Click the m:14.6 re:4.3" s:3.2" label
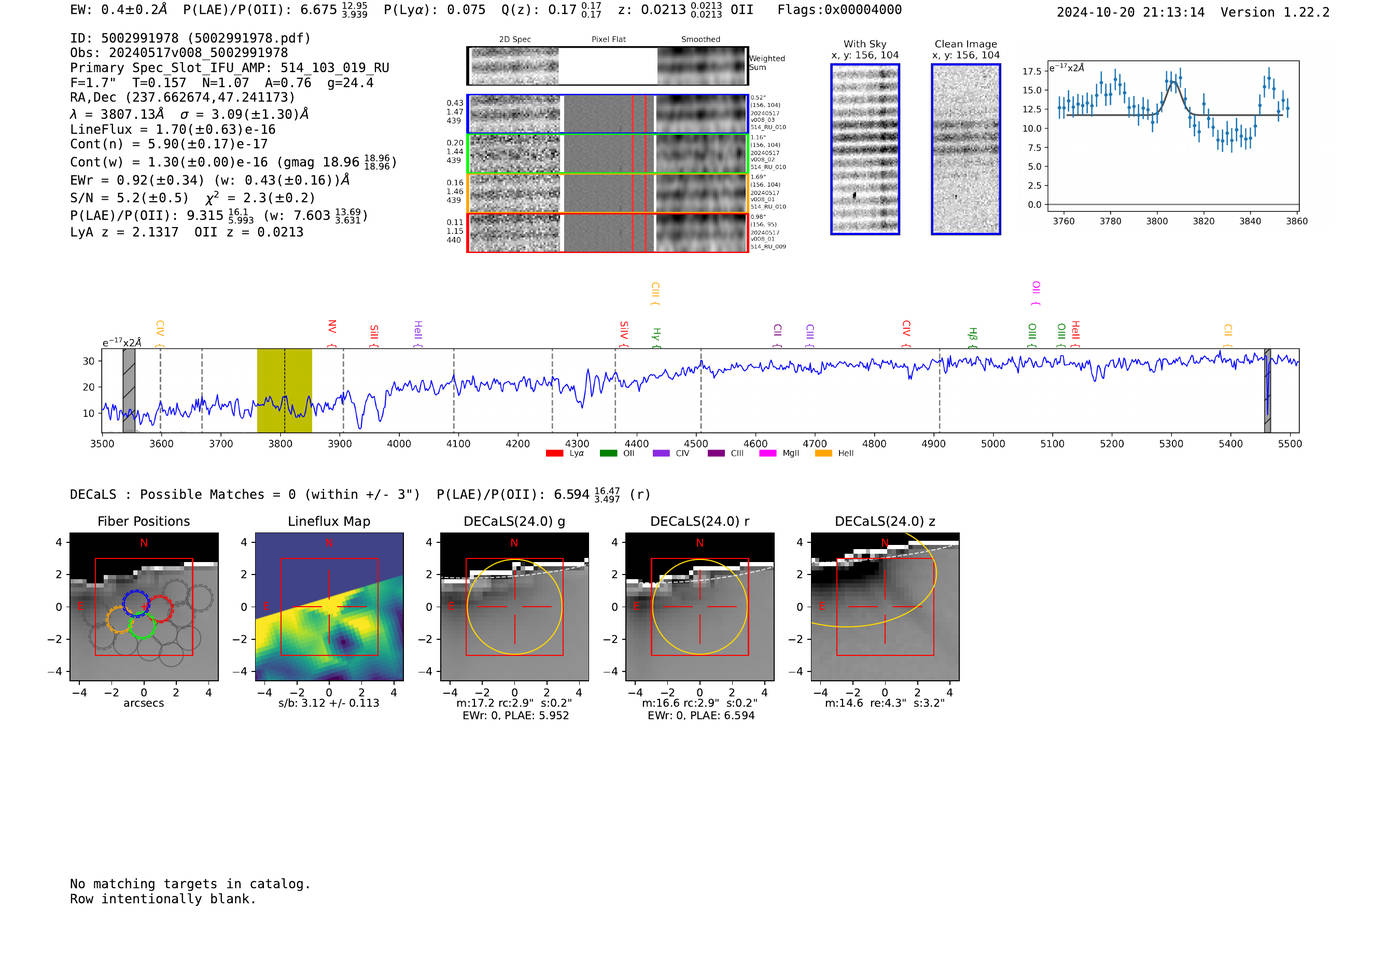Image resolution: width=1400 pixels, height=953 pixels. click(884, 703)
